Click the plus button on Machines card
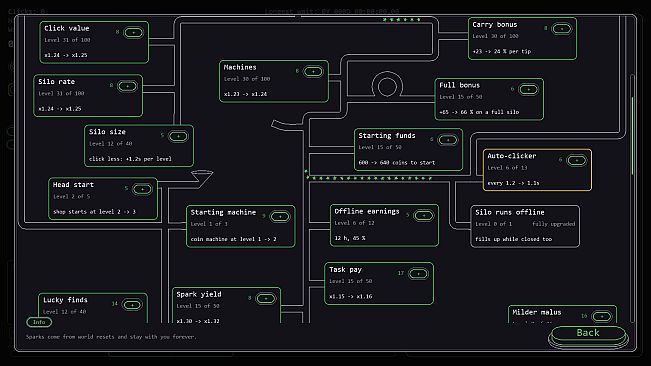 tap(313, 71)
